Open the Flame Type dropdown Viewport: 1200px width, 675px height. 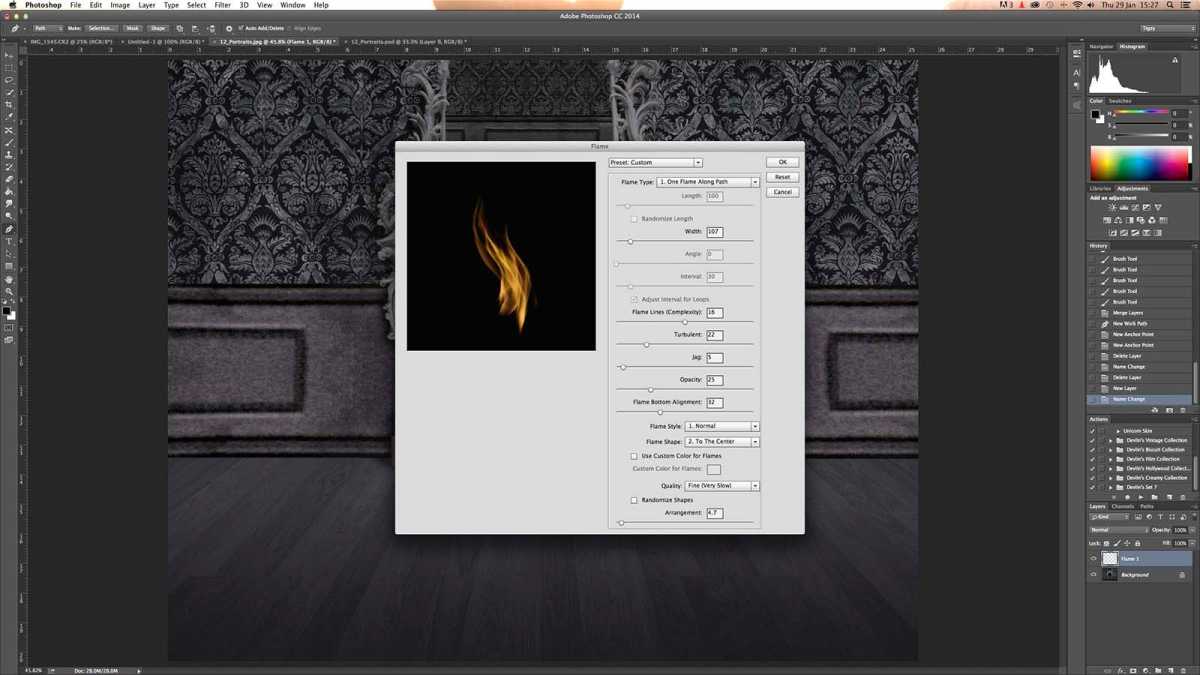pos(709,182)
